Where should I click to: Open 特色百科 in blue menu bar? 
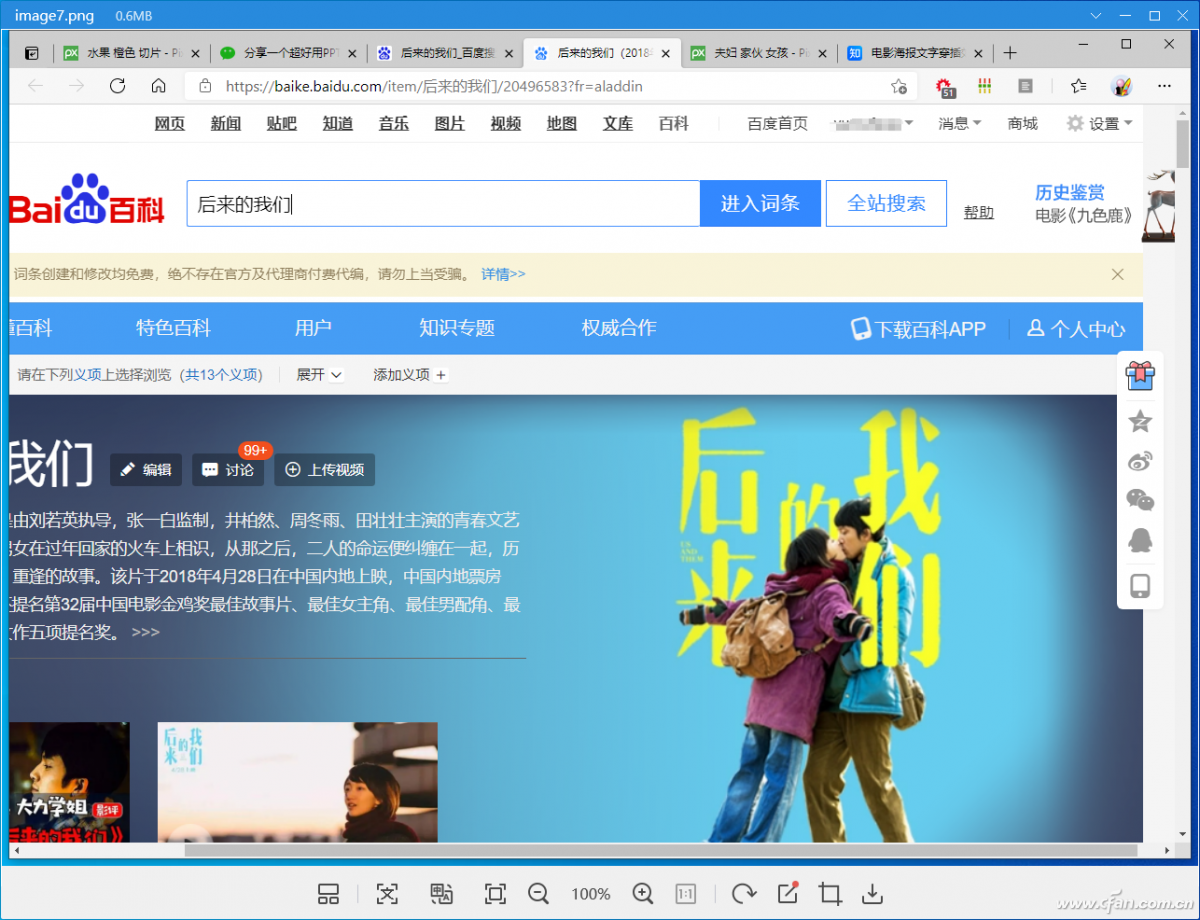[174, 328]
